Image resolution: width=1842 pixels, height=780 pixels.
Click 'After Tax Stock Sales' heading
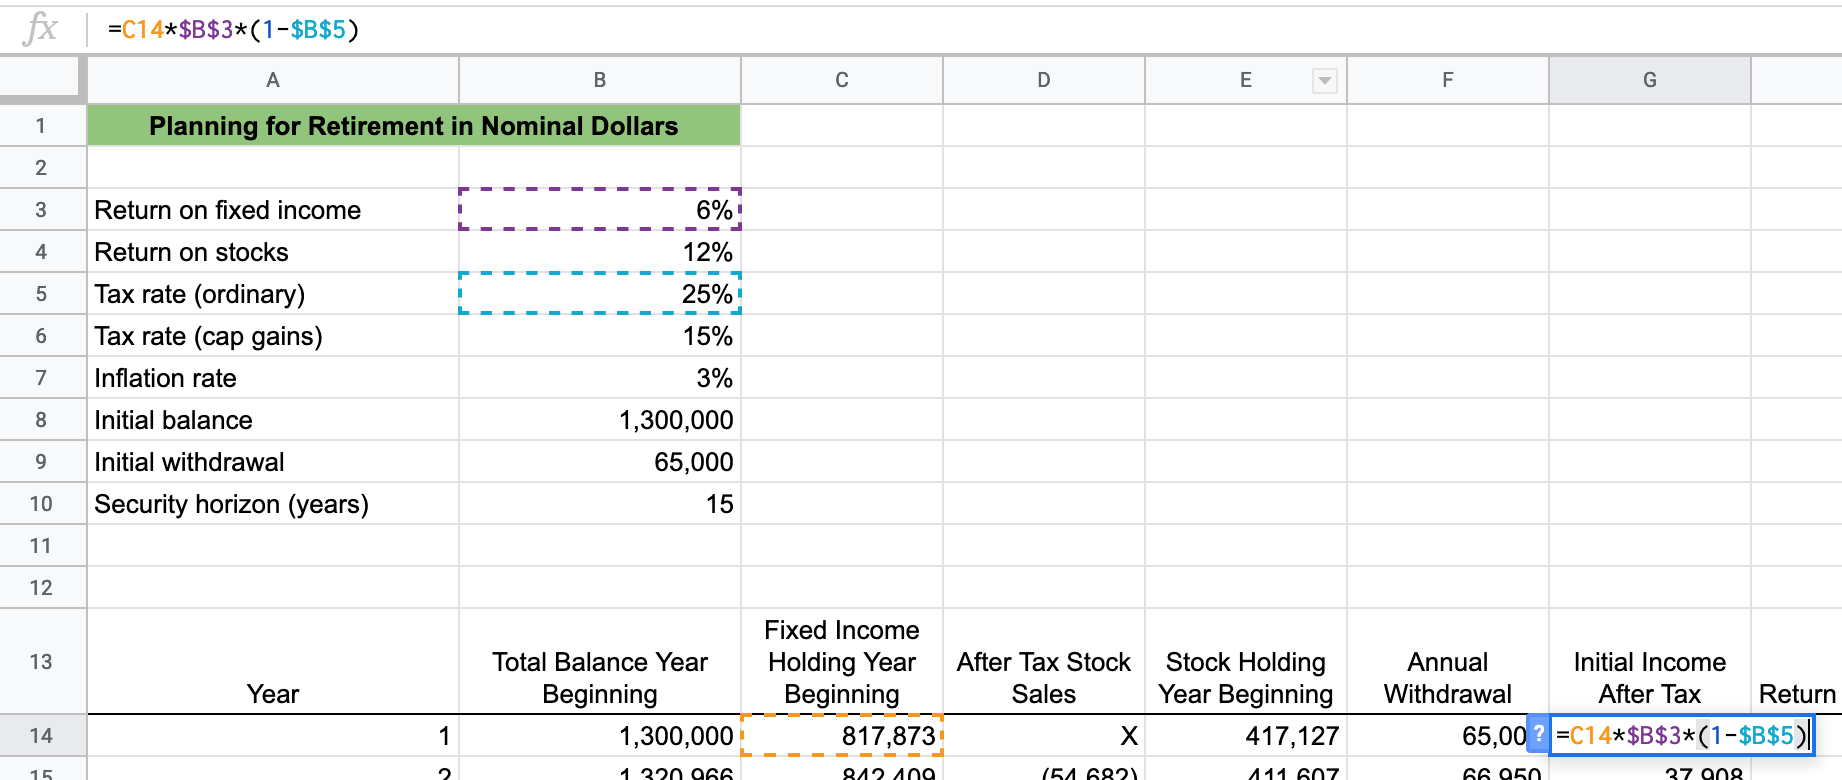click(x=1044, y=662)
